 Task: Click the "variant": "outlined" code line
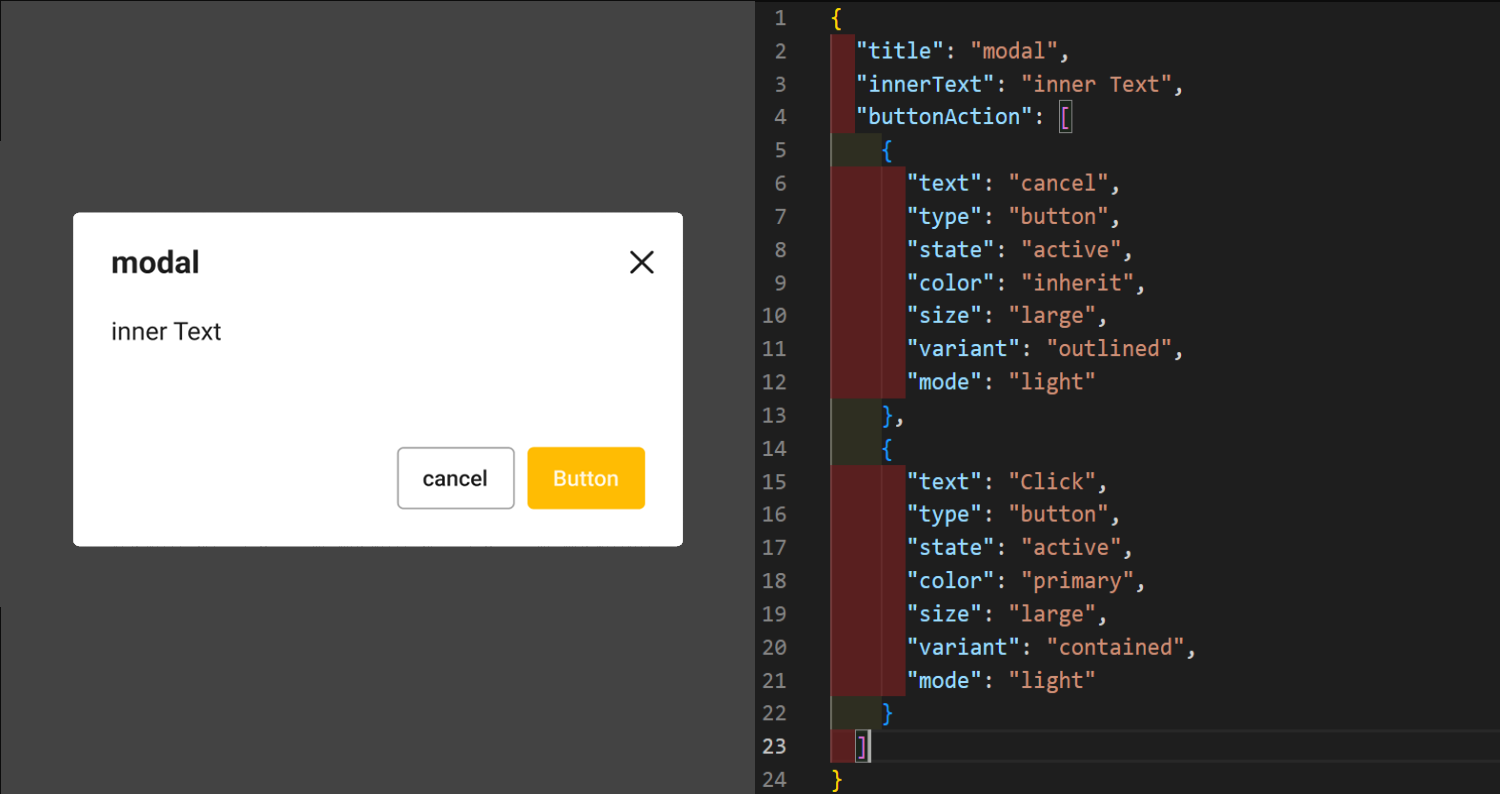click(x=1045, y=348)
